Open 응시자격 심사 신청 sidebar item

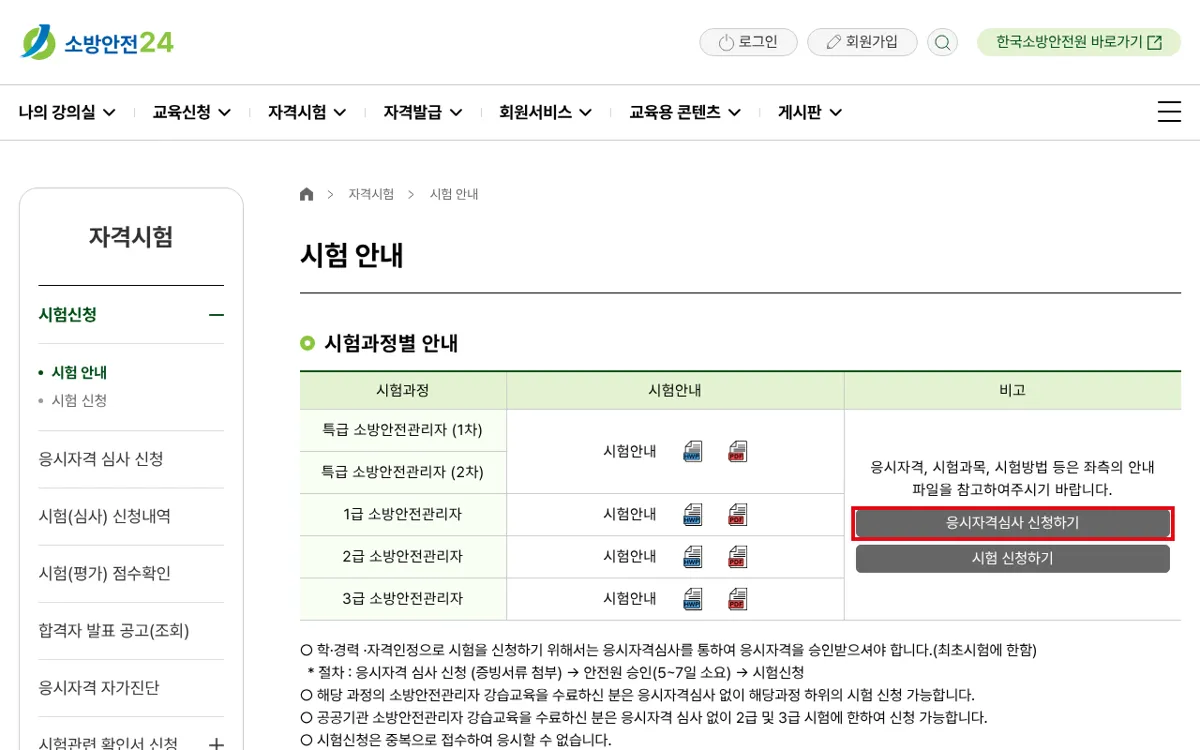101,459
